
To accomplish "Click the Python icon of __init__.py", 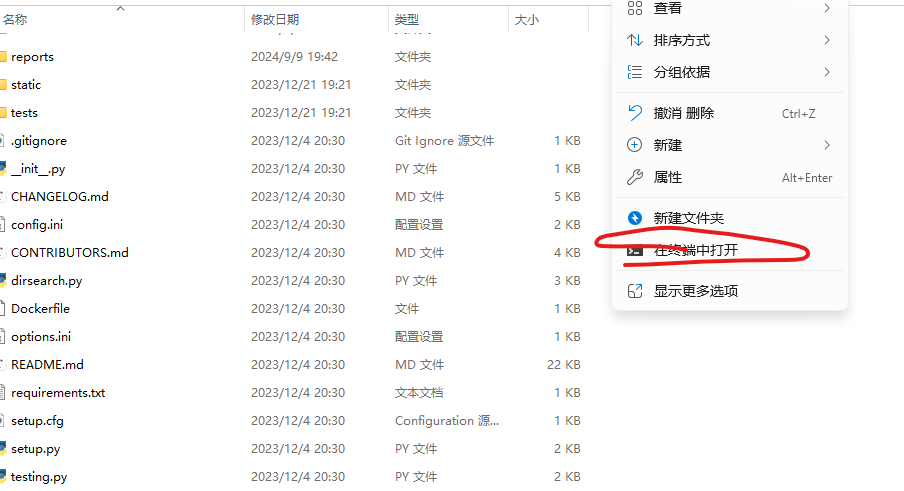I will point(3,169).
